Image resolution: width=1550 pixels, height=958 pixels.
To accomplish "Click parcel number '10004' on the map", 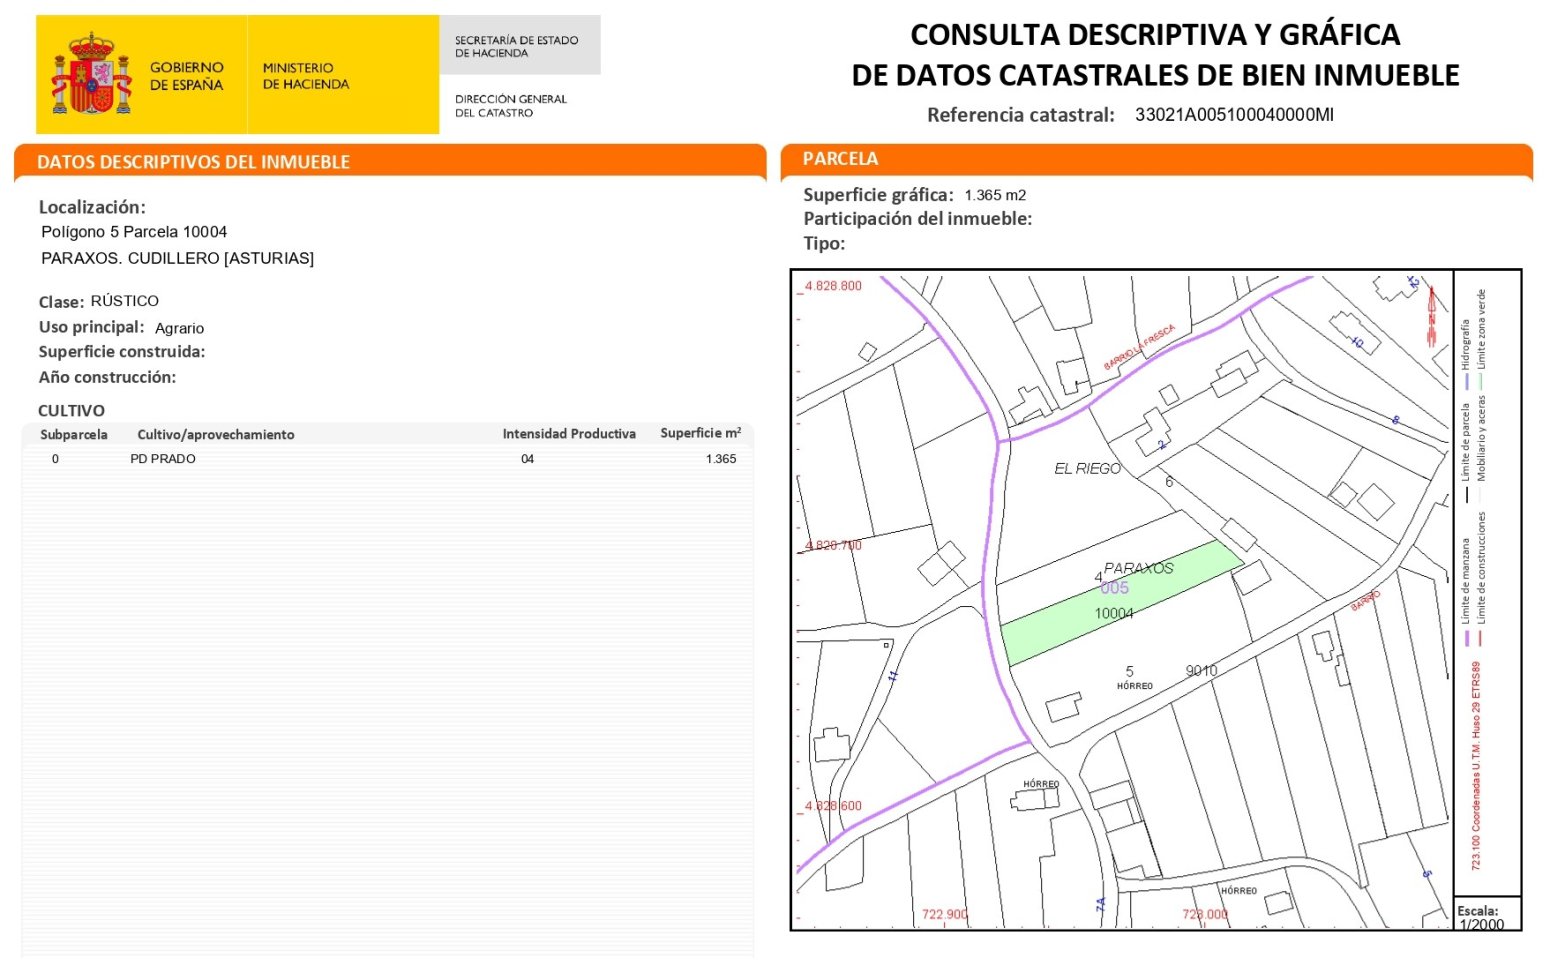I will [1114, 614].
